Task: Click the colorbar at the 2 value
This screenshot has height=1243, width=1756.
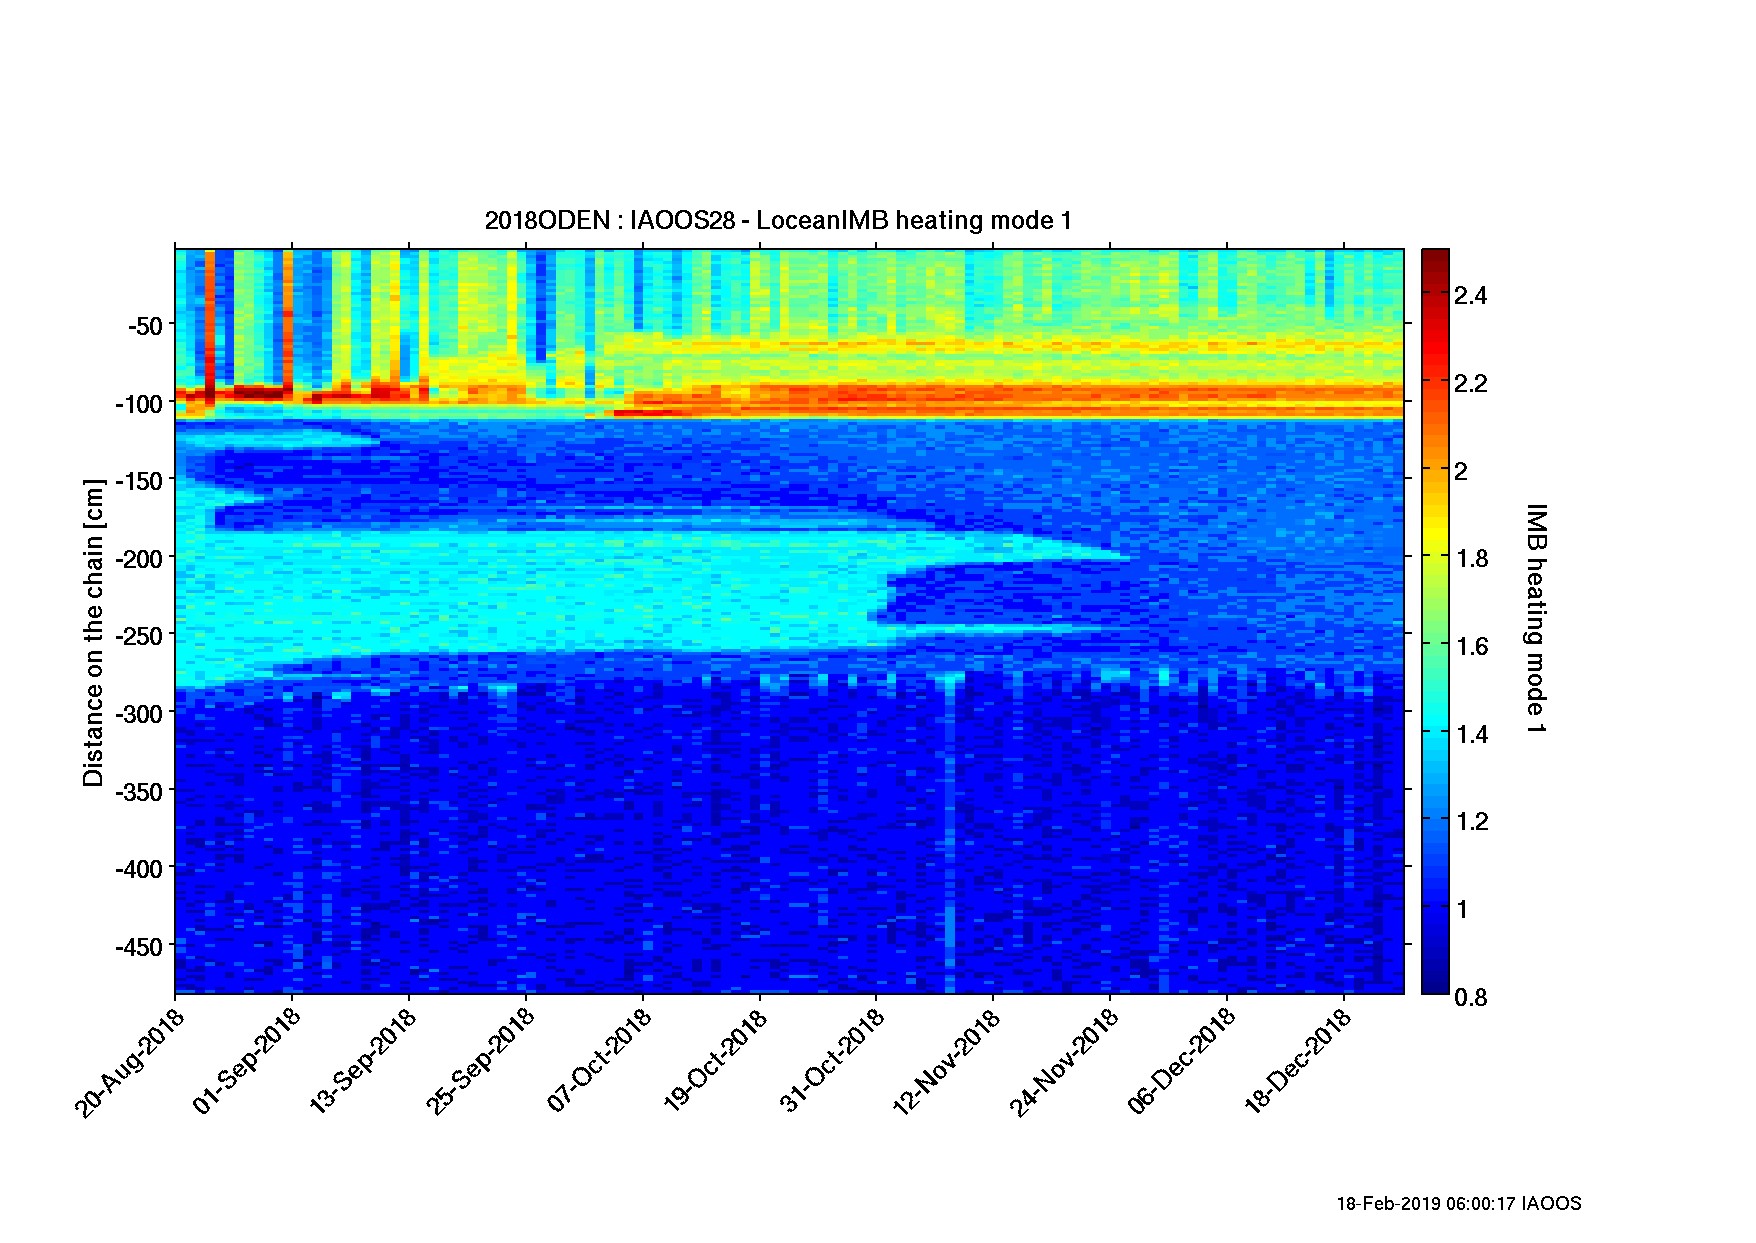Action: tap(1435, 469)
